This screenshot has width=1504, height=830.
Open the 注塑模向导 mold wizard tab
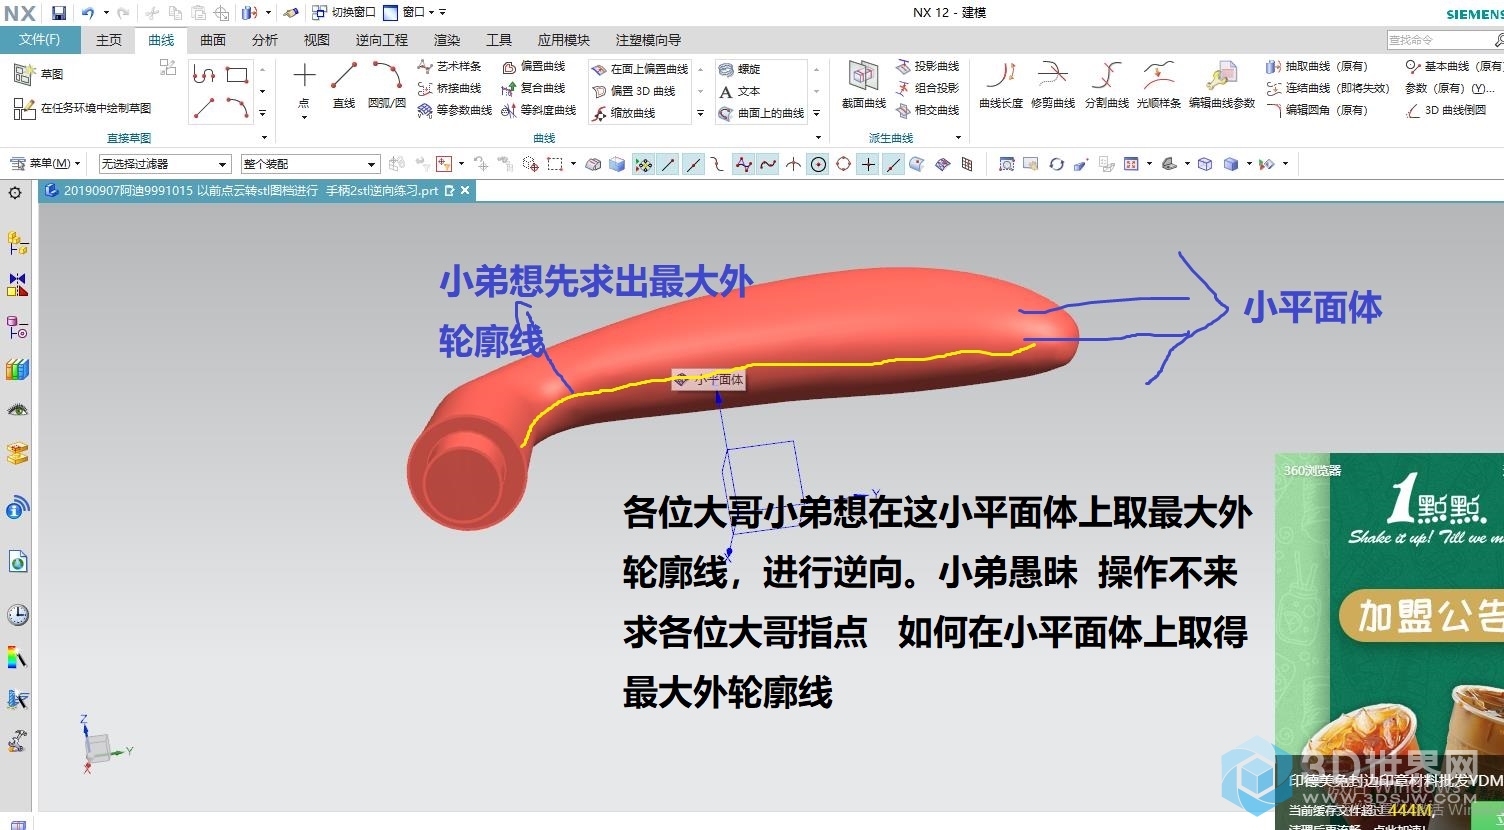click(x=648, y=40)
